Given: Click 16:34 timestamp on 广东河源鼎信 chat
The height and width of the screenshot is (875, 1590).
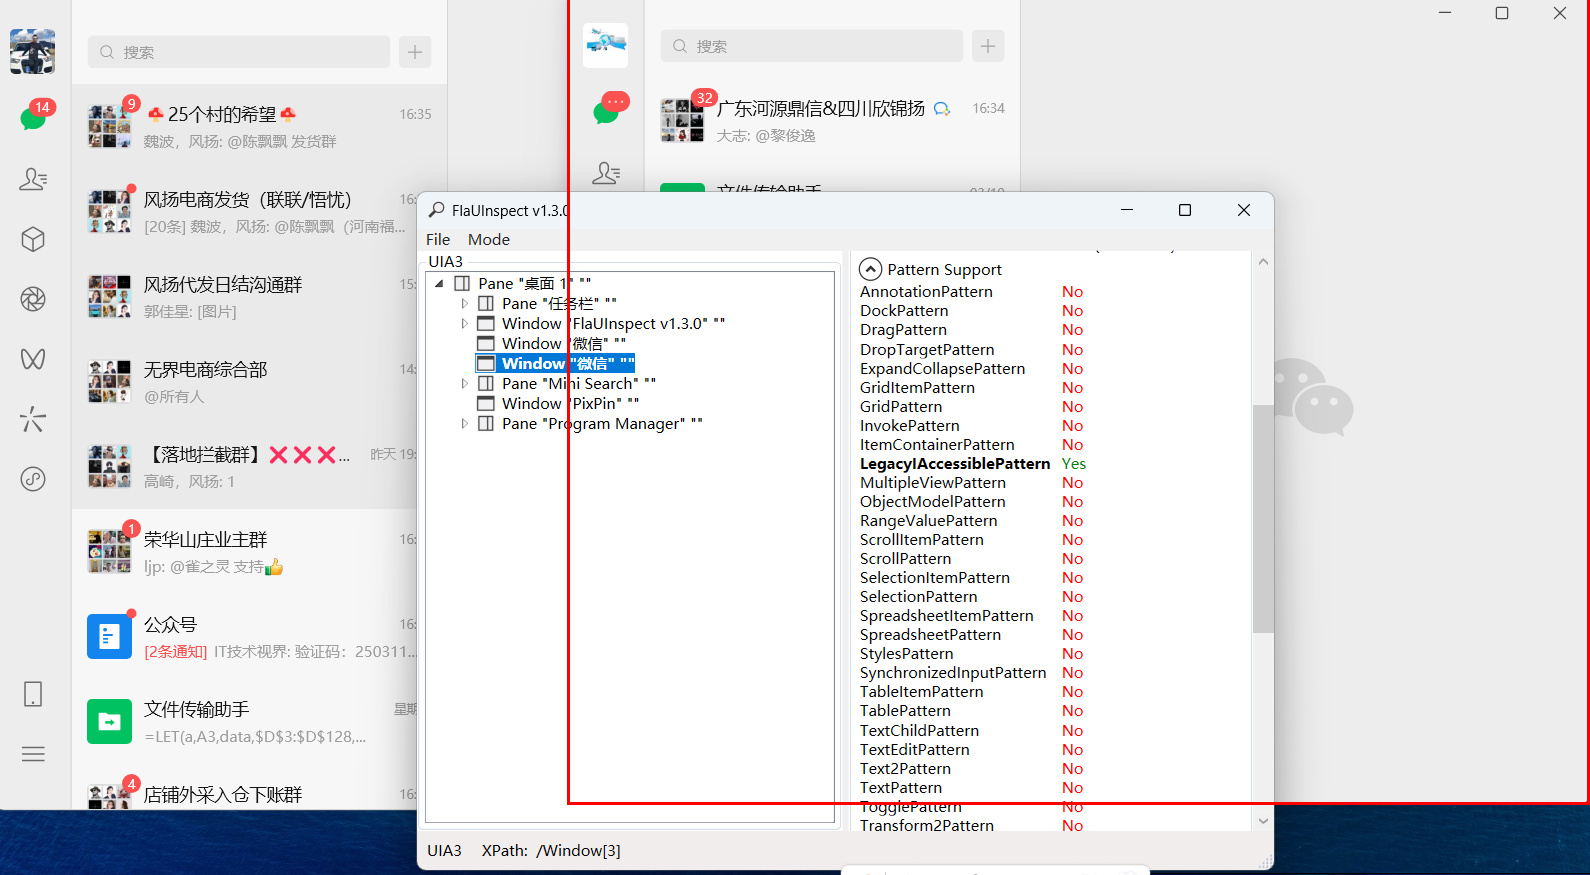Looking at the screenshot, I should (x=989, y=108).
